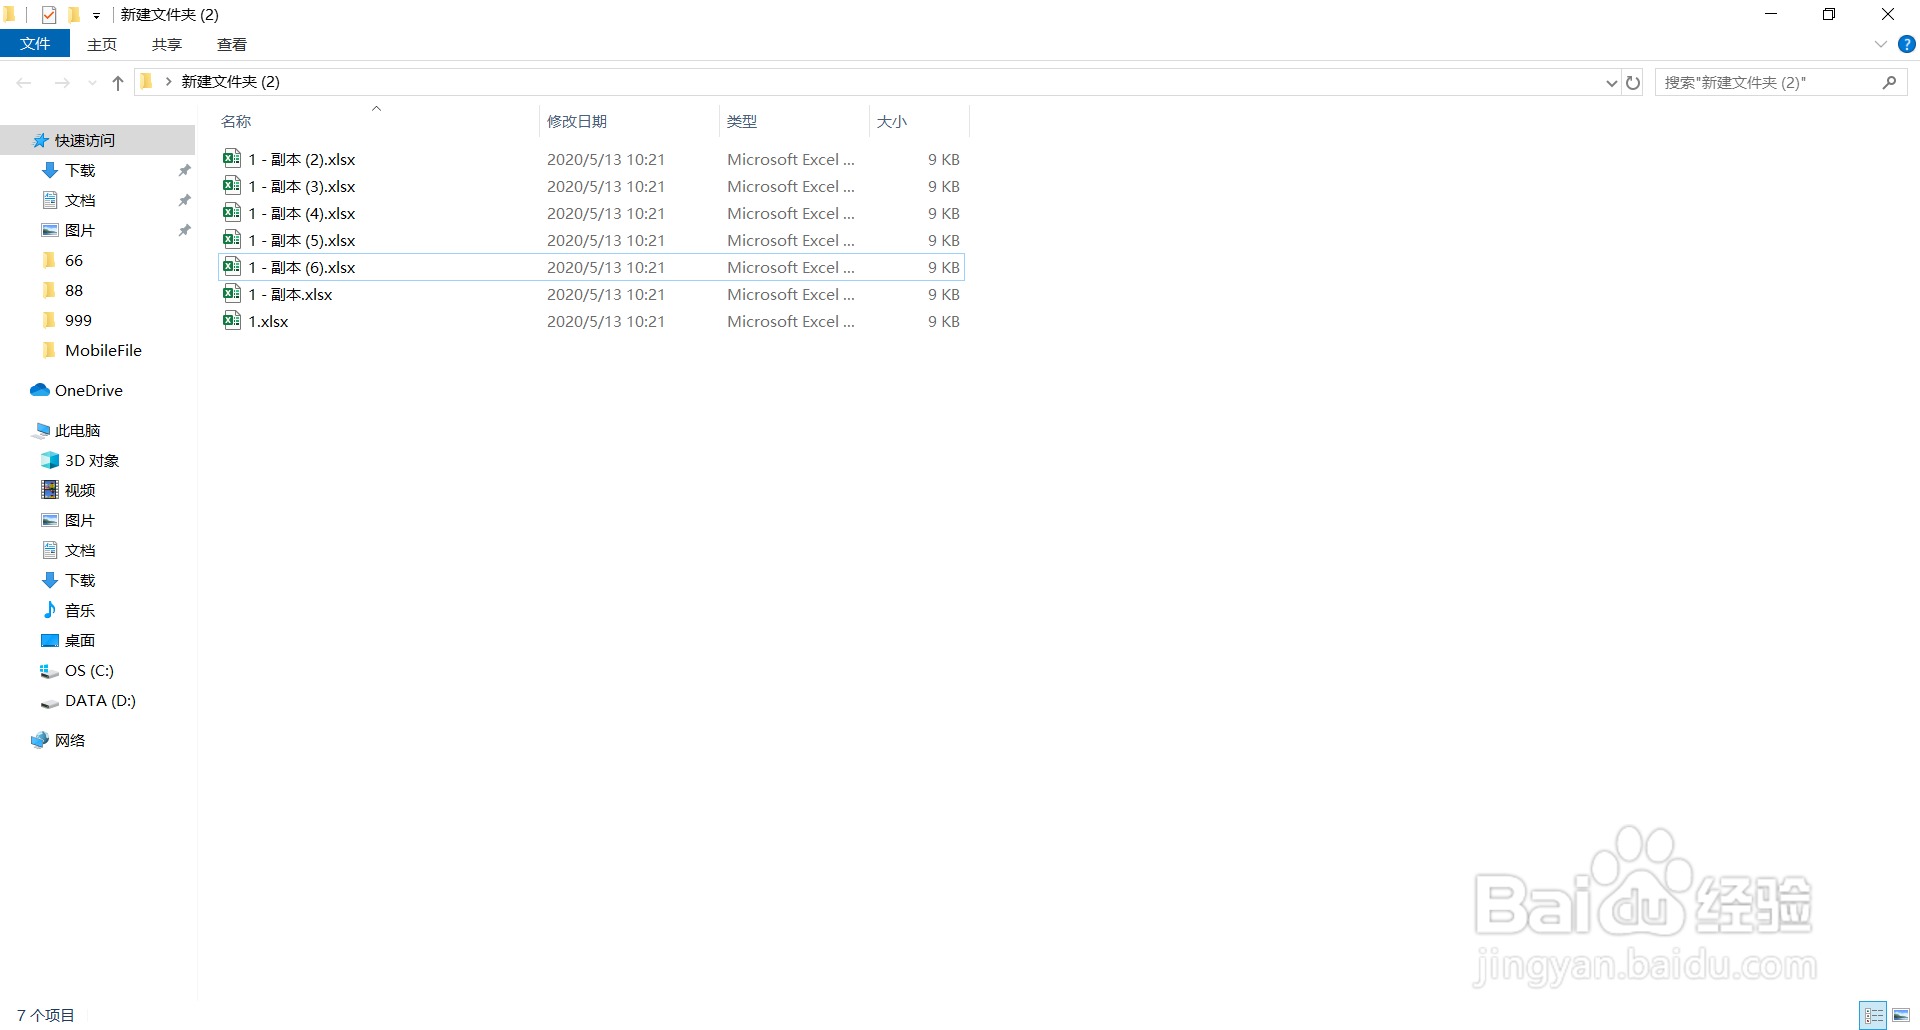Select file name 1 - 副本 (4).xlsx
This screenshot has width=1920, height=1030.
point(302,213)
